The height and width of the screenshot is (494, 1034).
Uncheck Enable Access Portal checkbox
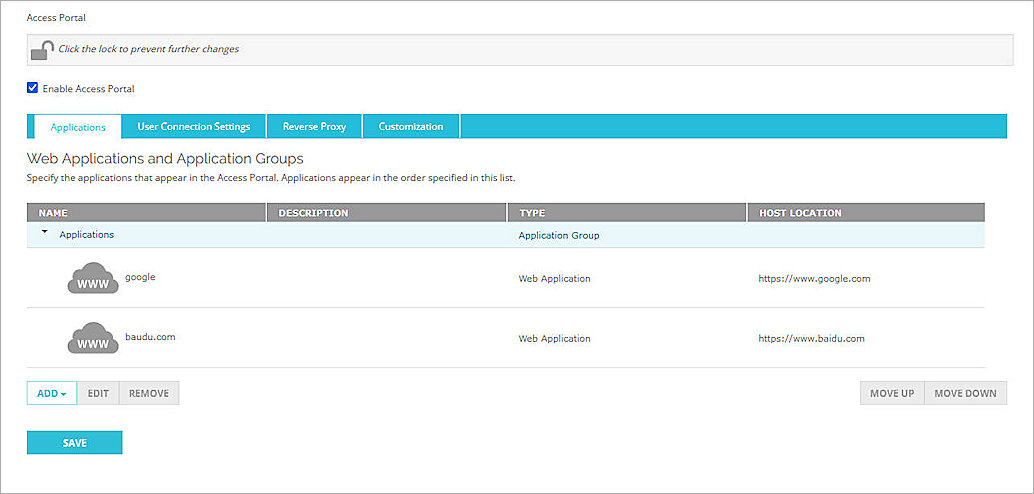[x=32, y=88]
